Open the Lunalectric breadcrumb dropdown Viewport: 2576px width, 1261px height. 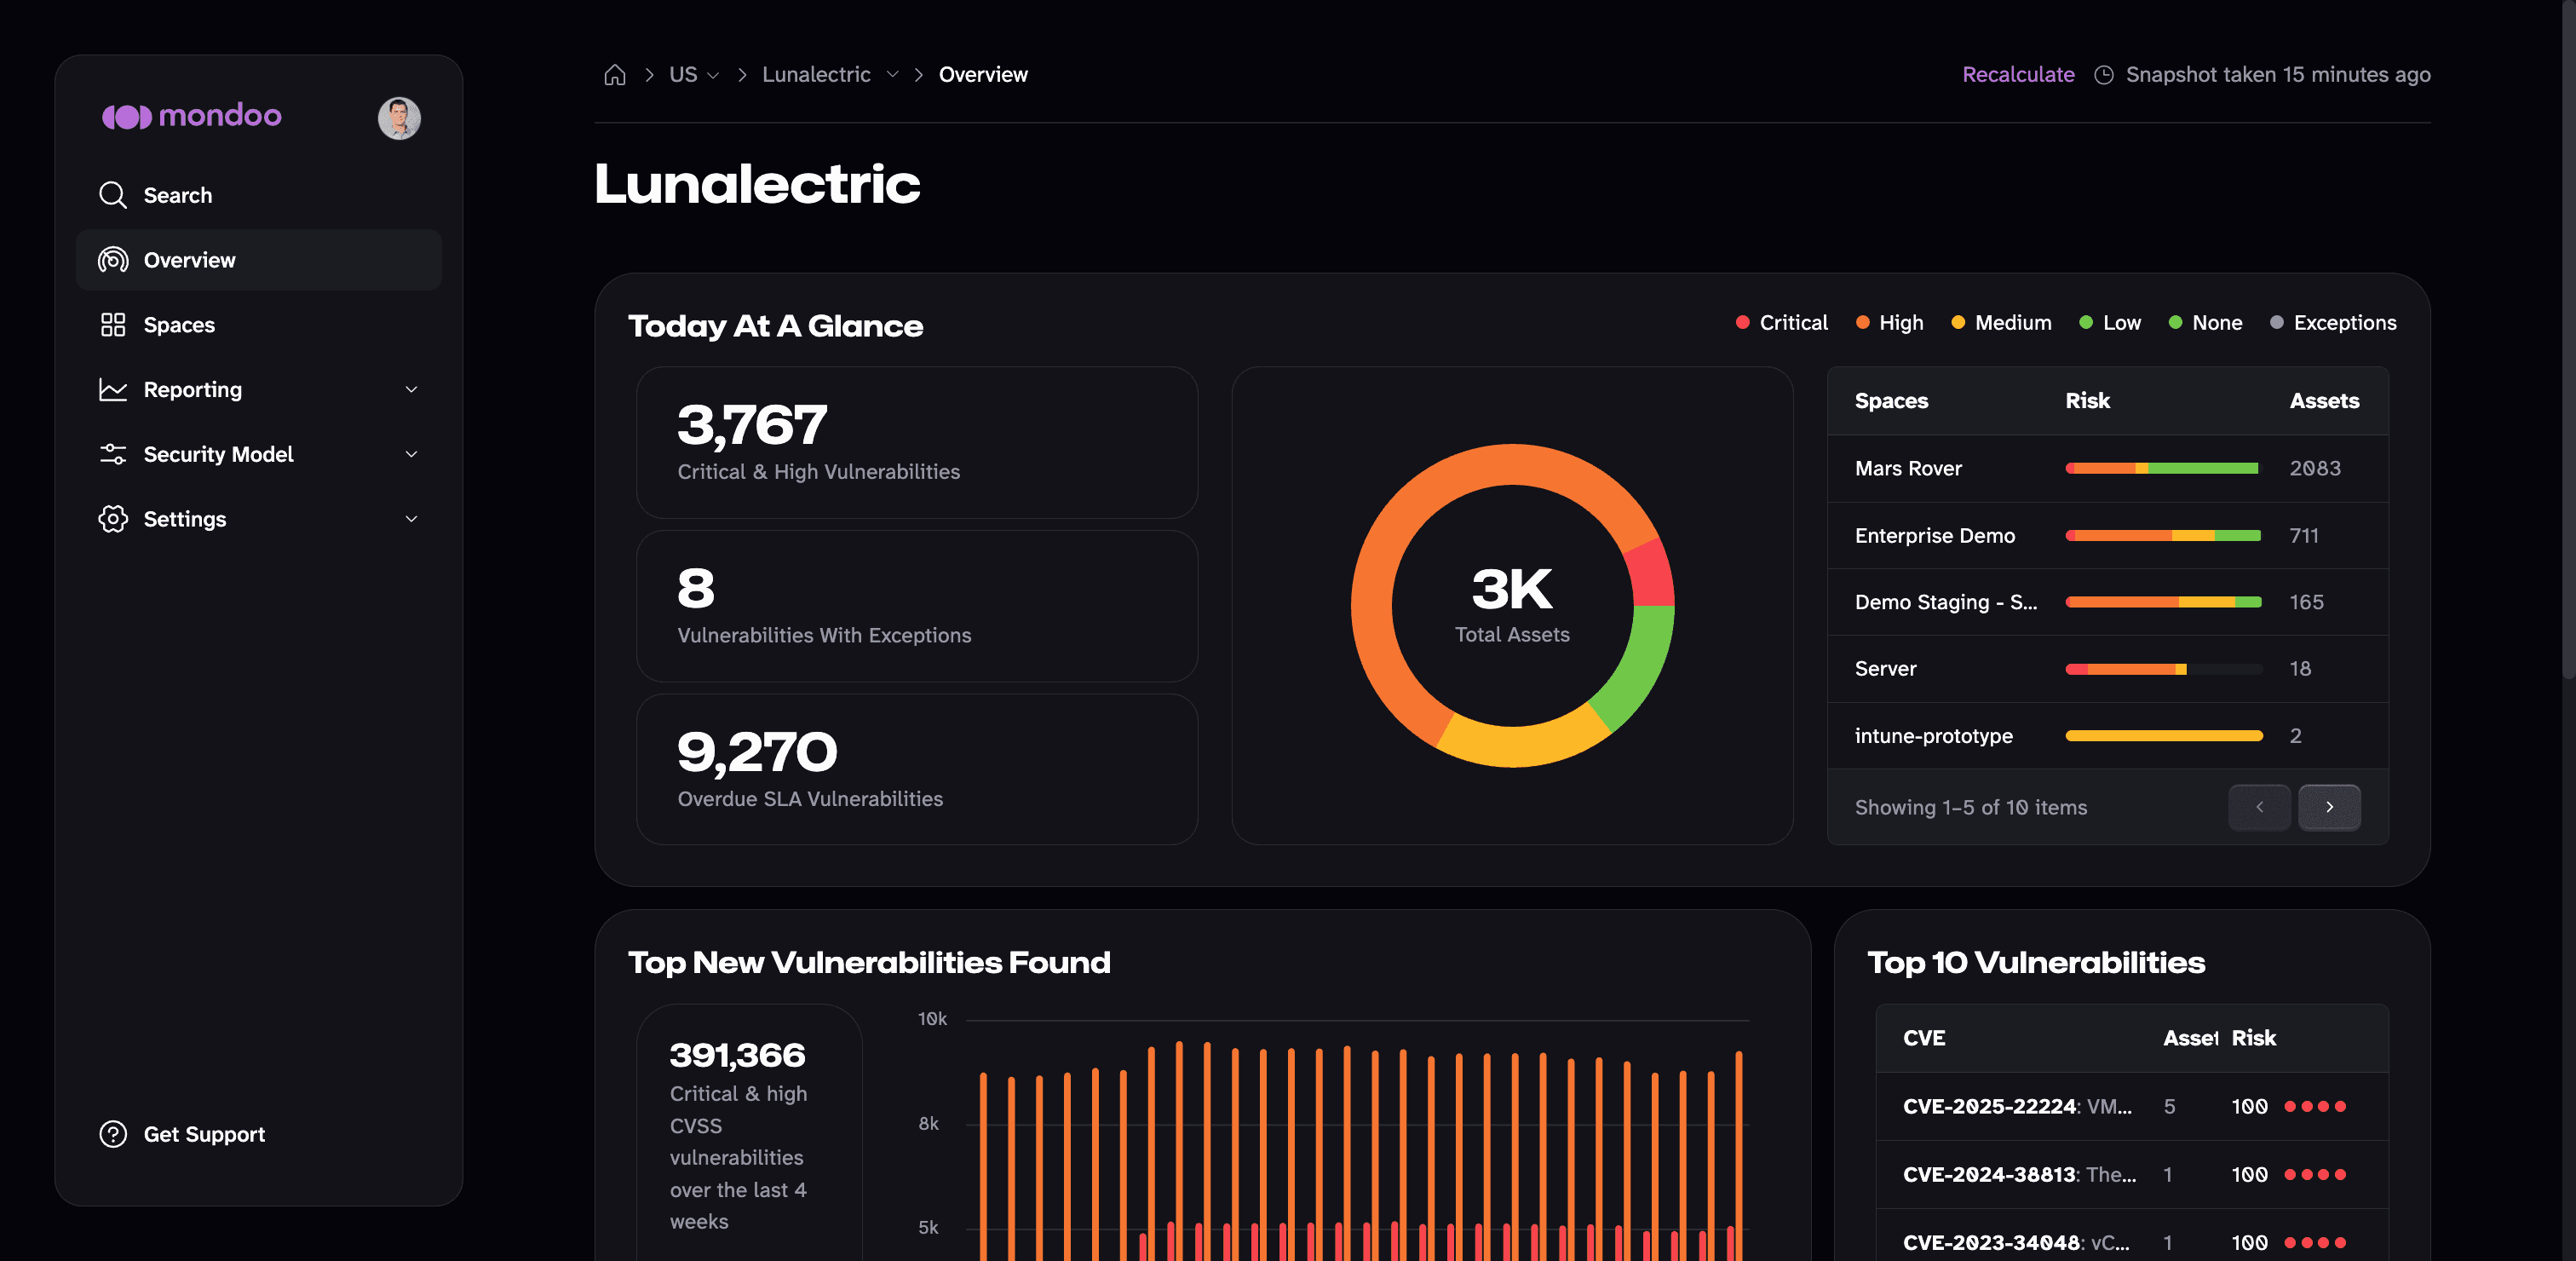pyautogui.click(x=830, y=75)
